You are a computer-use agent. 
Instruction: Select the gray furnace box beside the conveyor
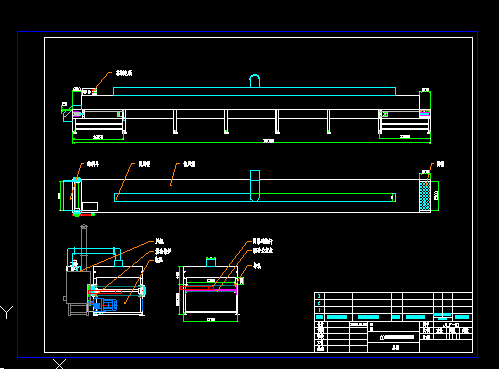point(78,287)
